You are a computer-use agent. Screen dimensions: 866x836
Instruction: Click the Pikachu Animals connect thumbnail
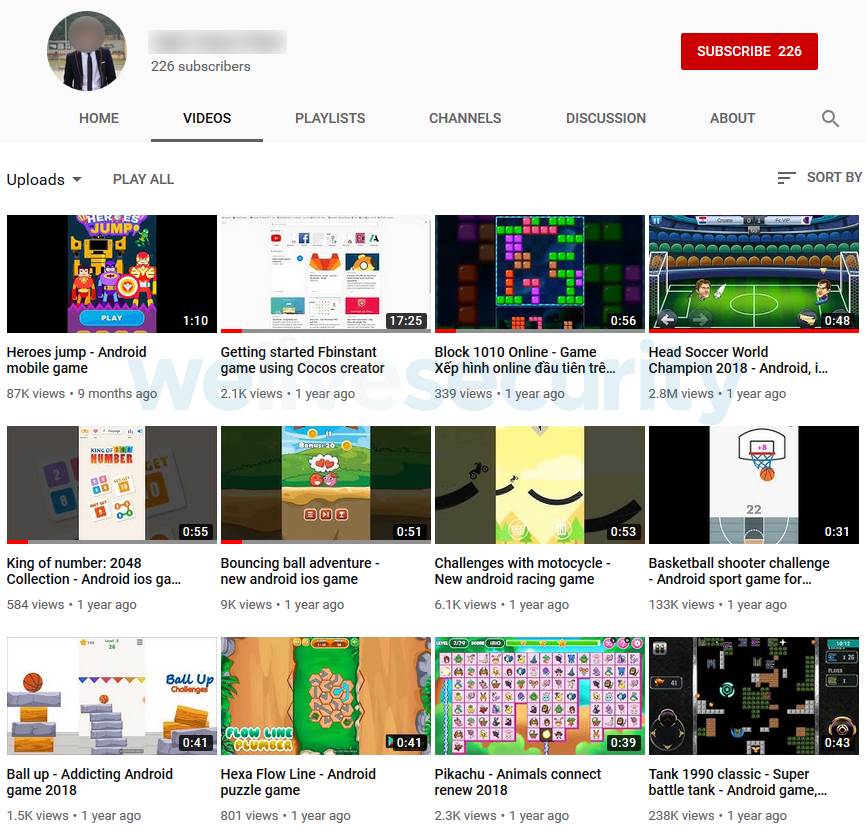pyautogui.click(x=539, y=694)
